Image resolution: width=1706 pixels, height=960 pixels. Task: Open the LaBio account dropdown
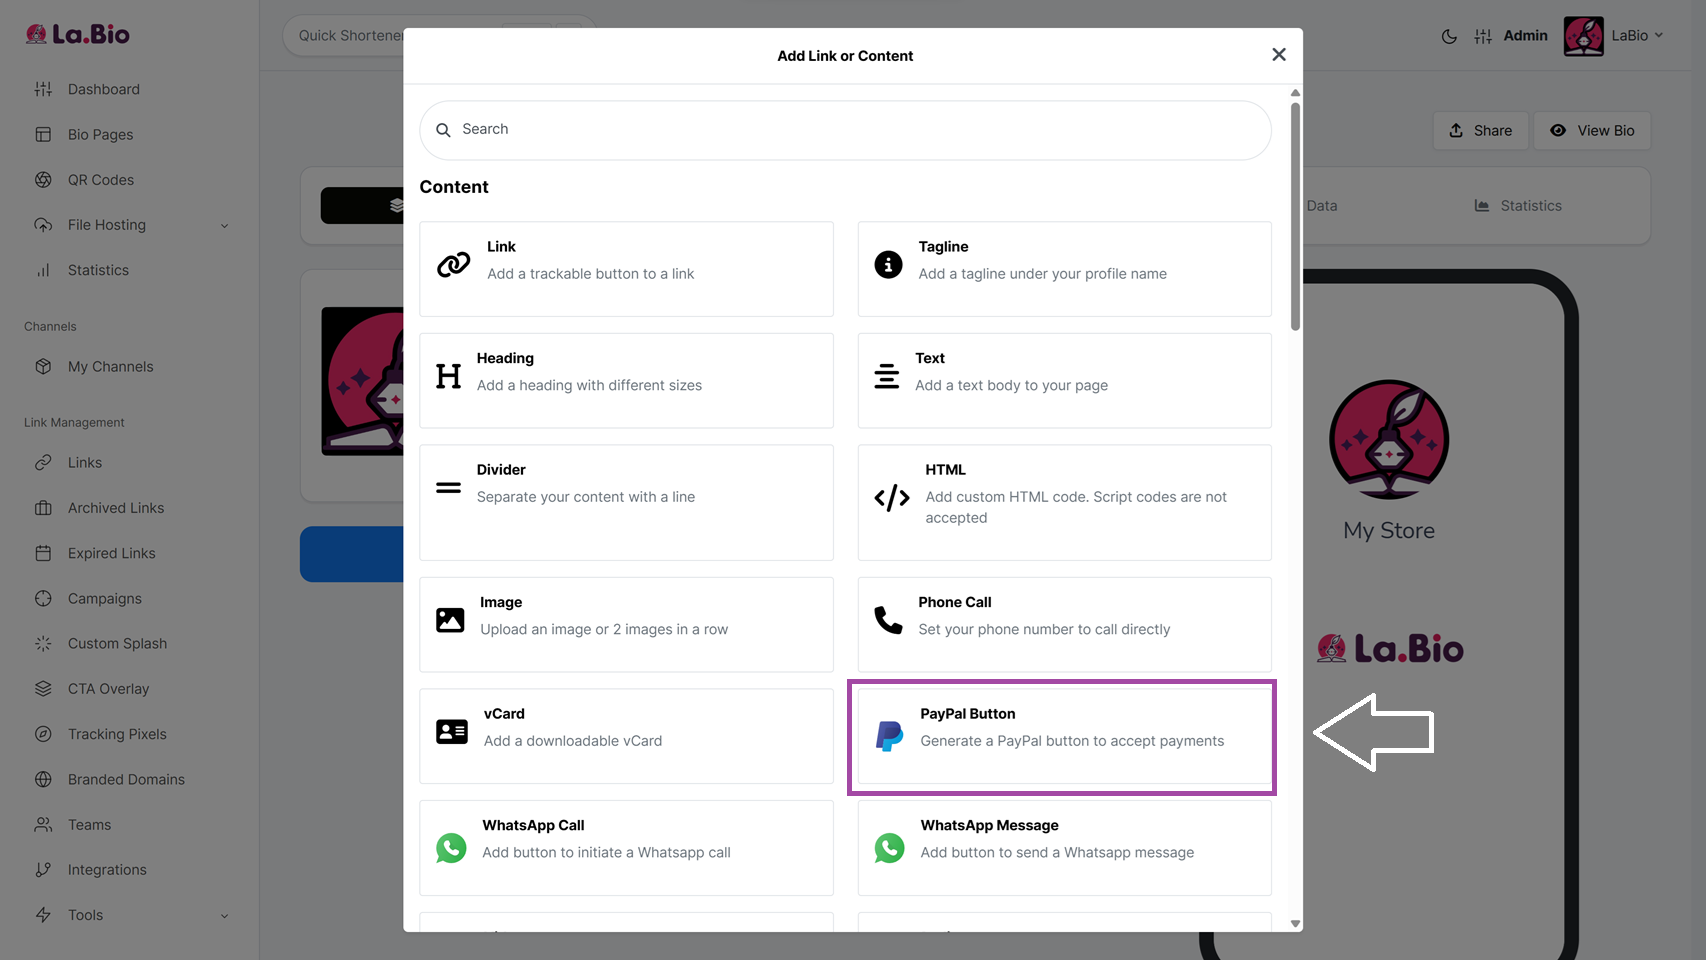tap(1635, 36)
